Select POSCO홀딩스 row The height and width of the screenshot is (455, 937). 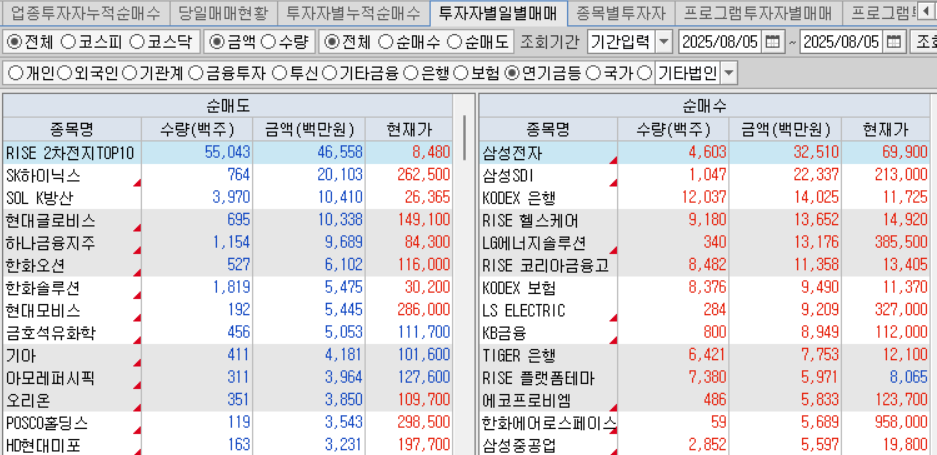pos(228,423)
